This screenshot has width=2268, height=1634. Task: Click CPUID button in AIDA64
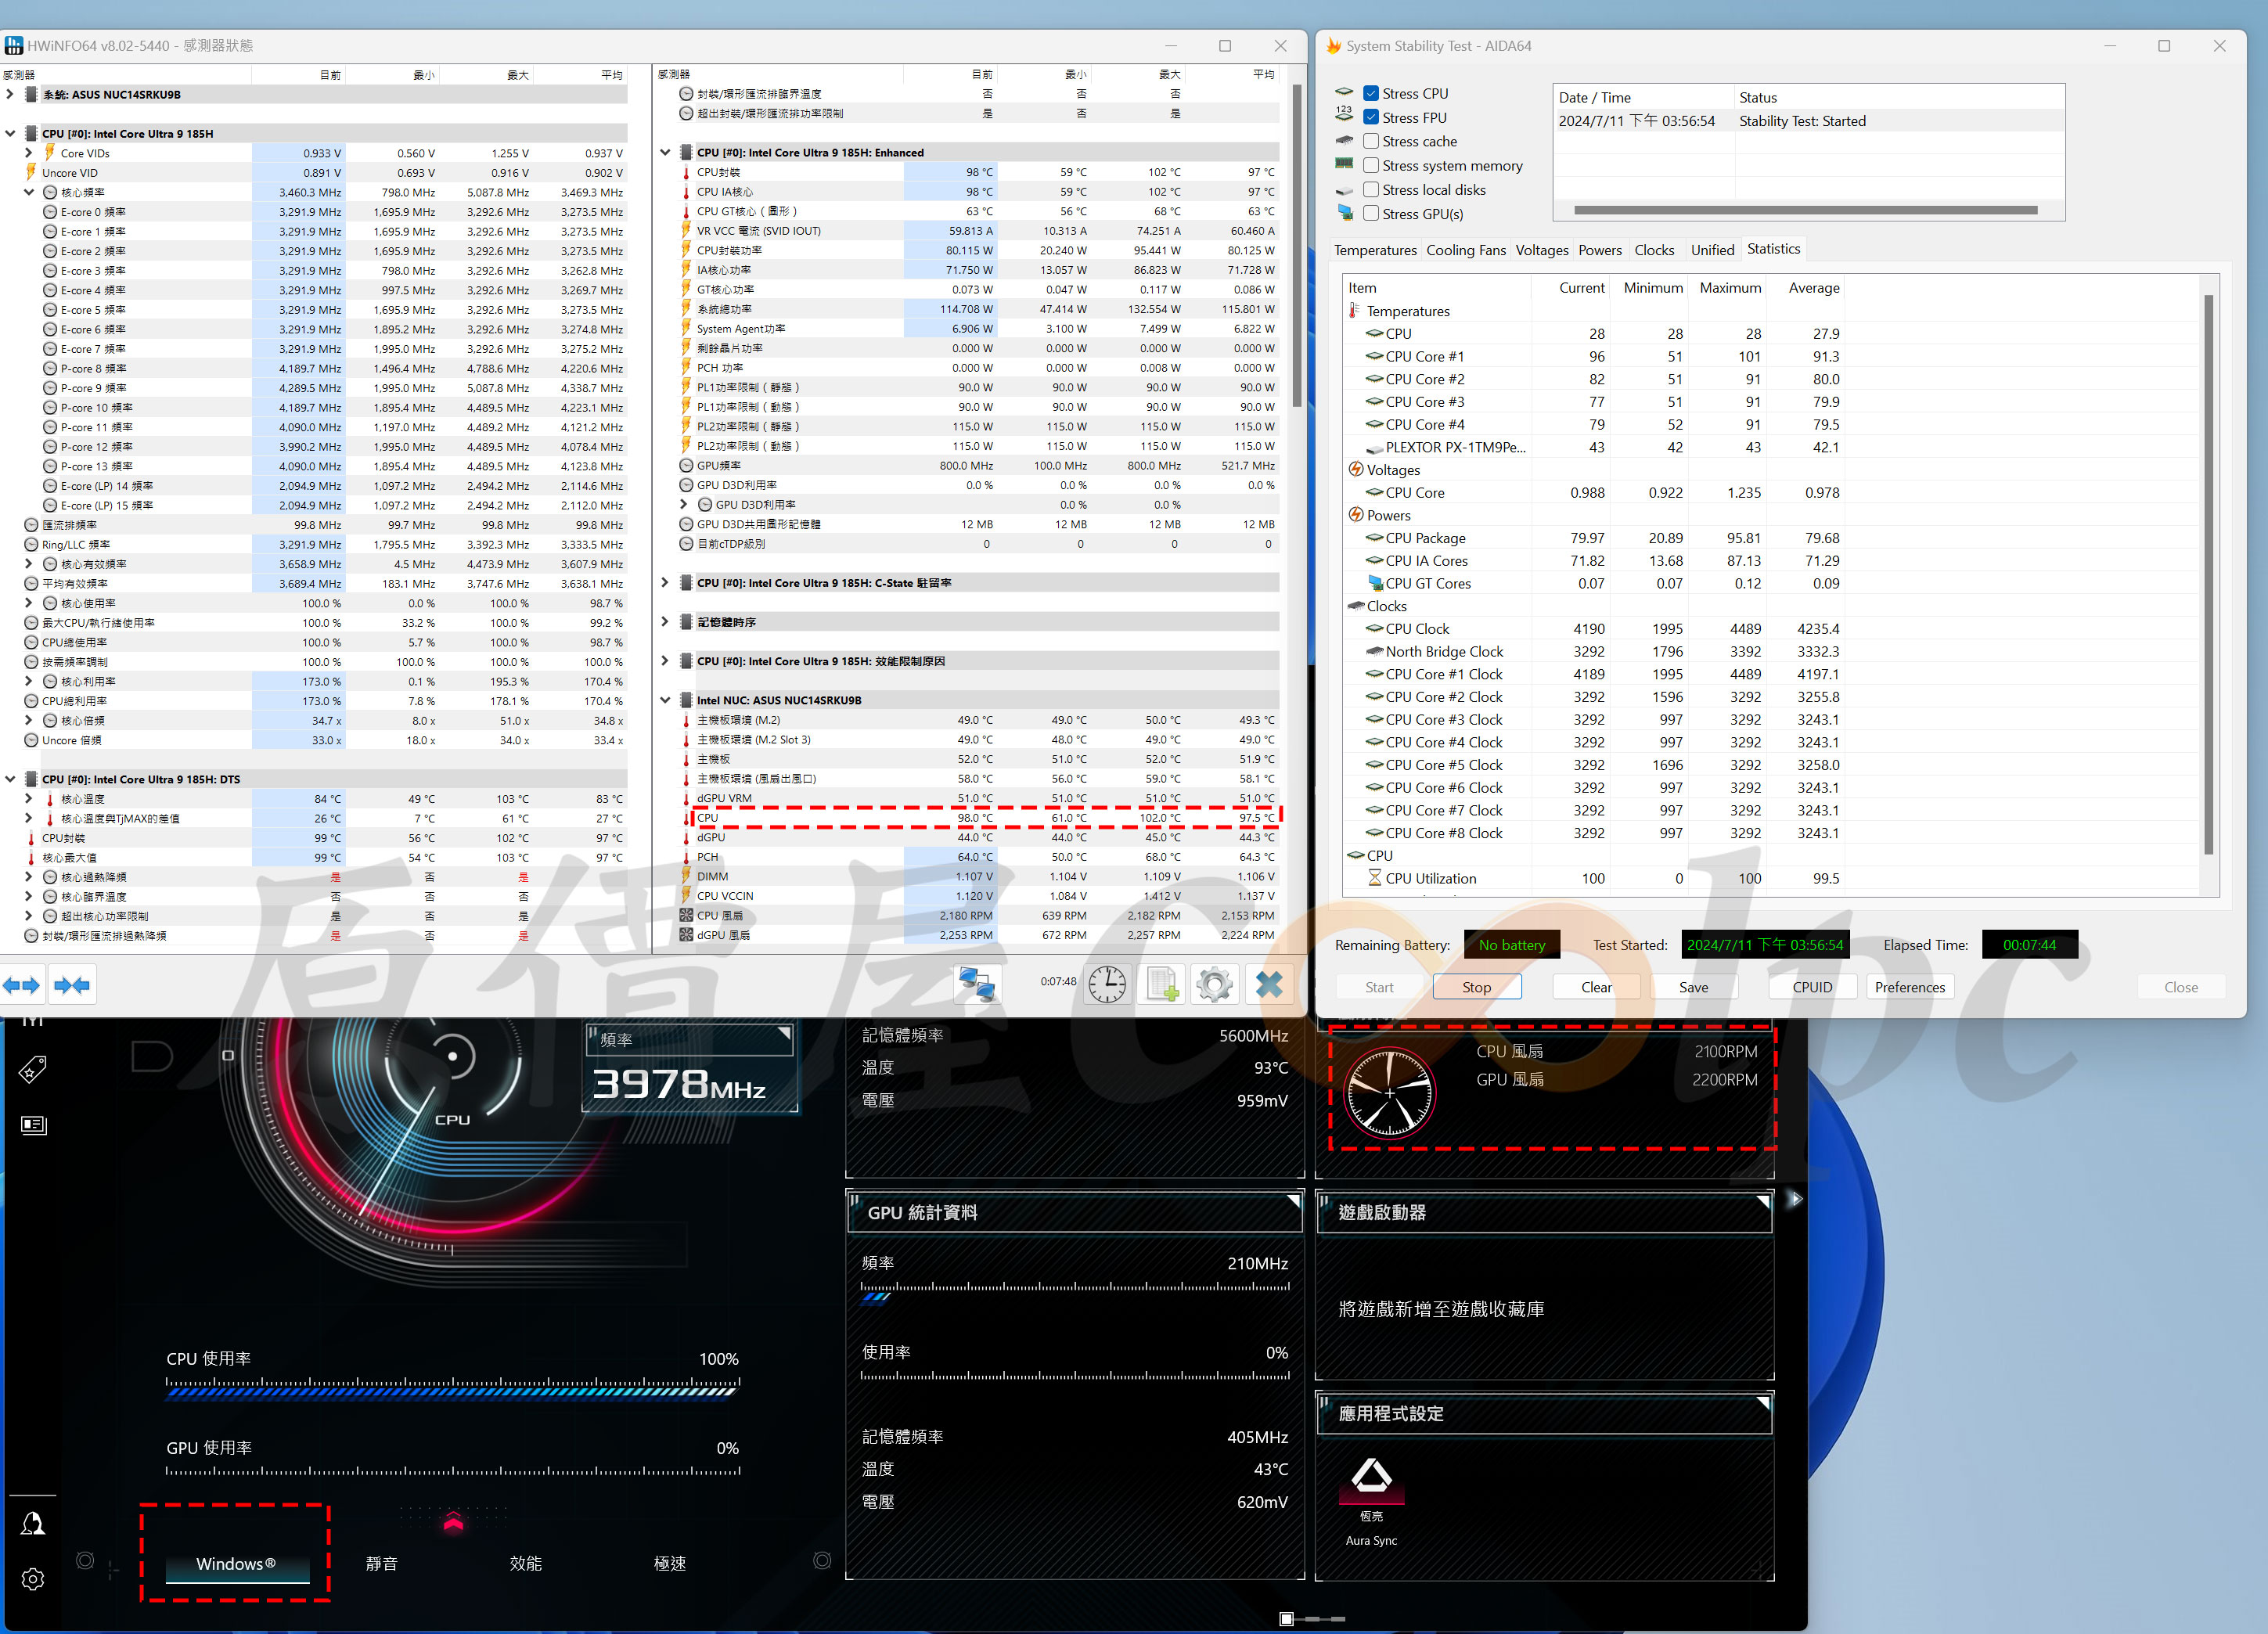click(x=1812, y=987)
